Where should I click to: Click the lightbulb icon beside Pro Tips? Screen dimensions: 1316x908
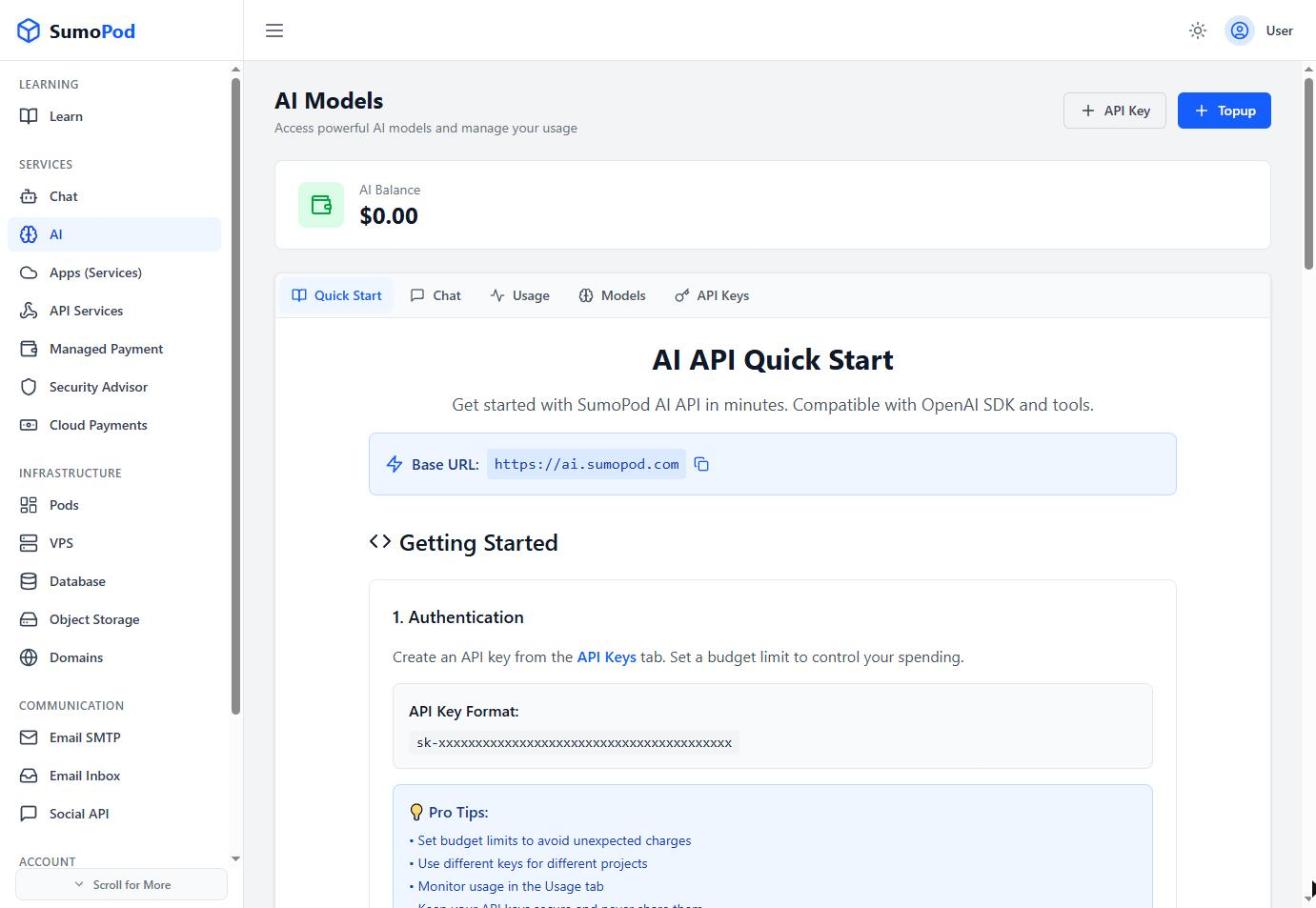click(417, 812)
